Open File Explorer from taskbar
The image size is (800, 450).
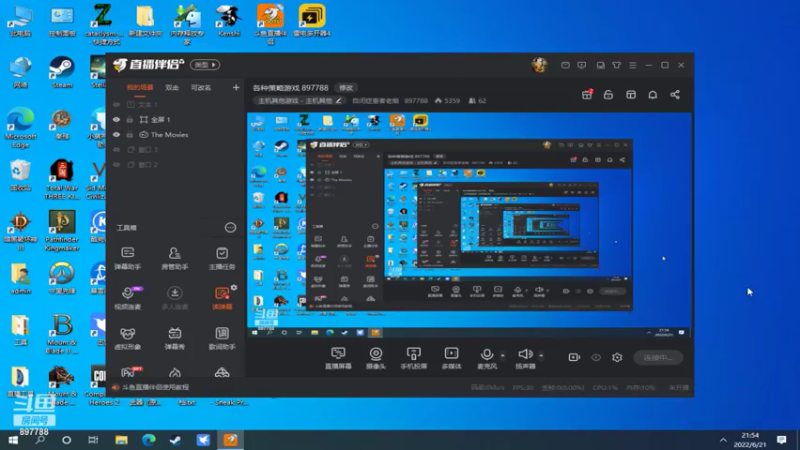121,440
